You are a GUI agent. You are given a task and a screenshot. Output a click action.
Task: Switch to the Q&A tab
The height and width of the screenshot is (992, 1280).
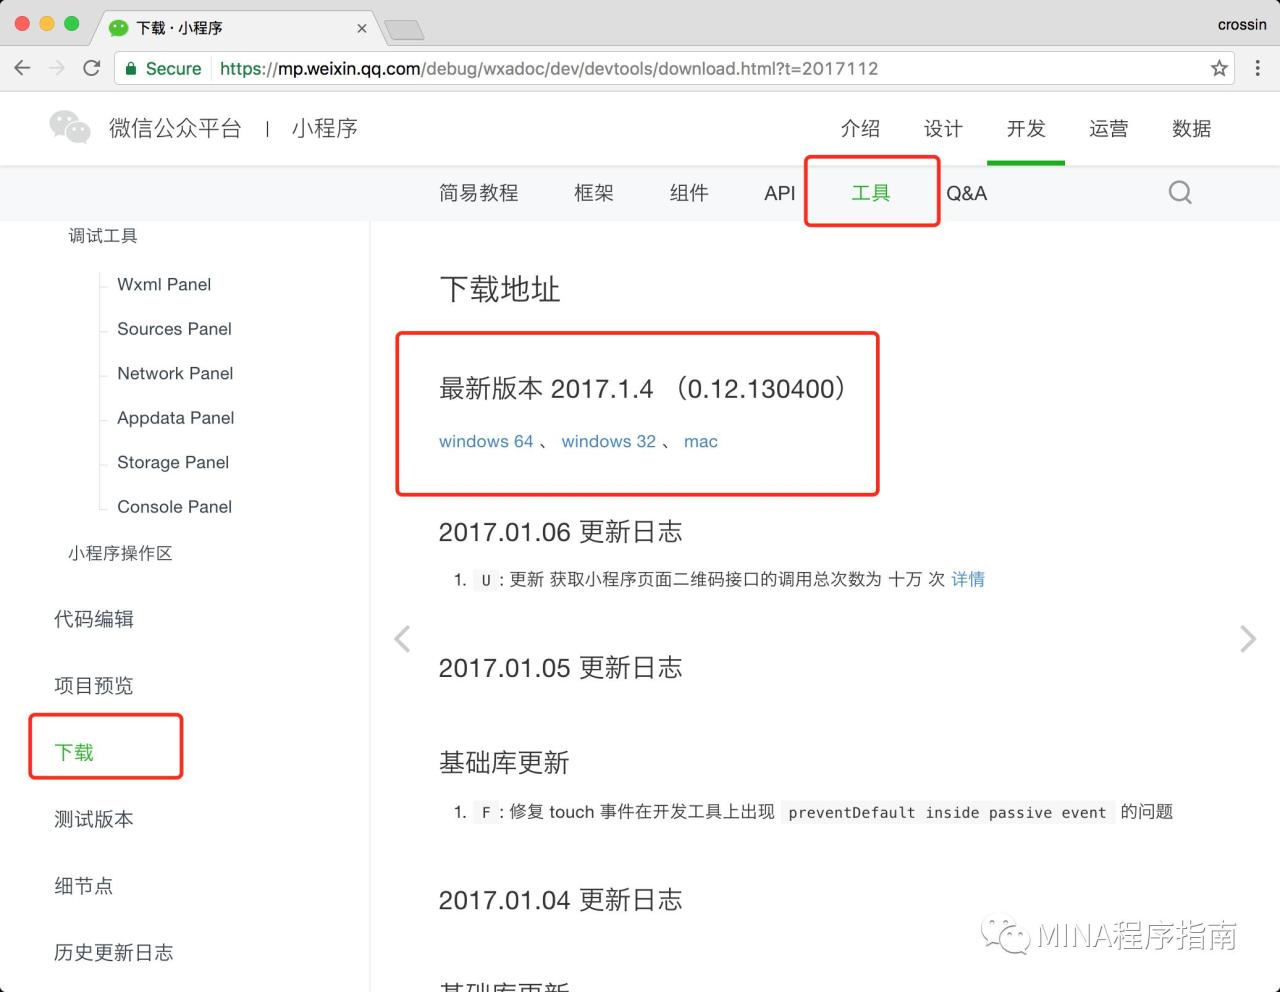(x=966, y=193)
